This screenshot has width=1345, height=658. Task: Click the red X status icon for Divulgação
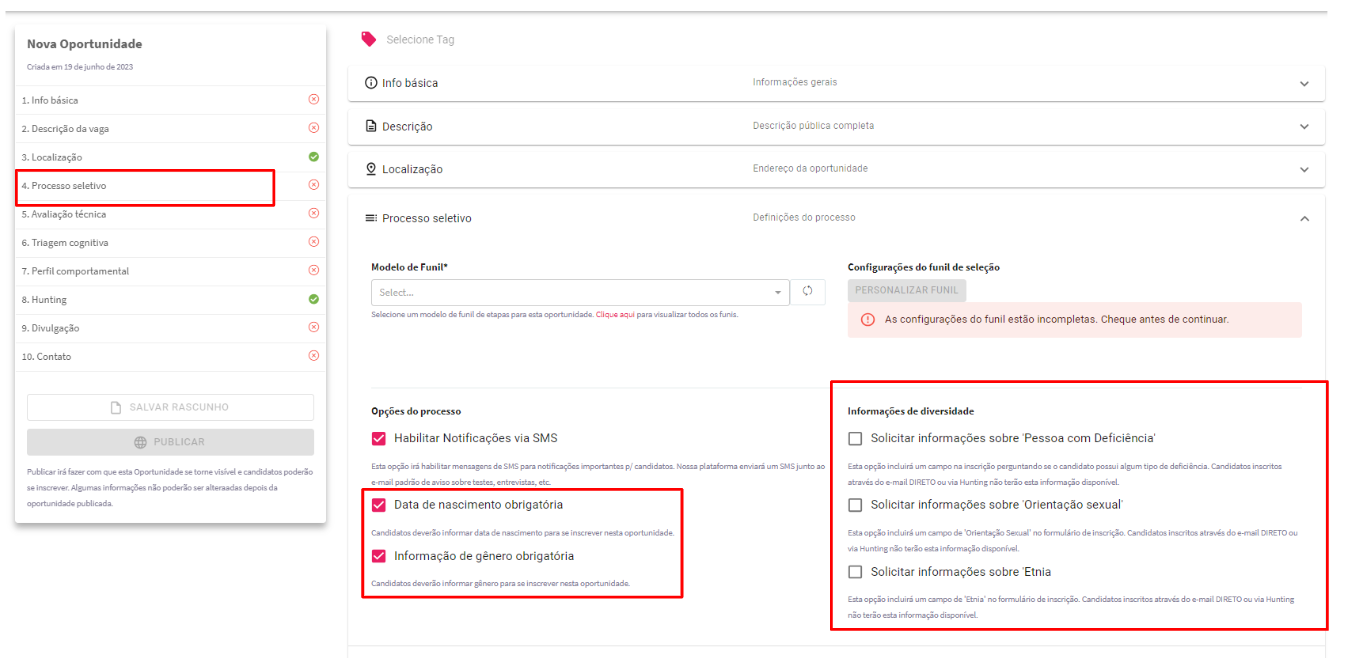click(314, 327)
